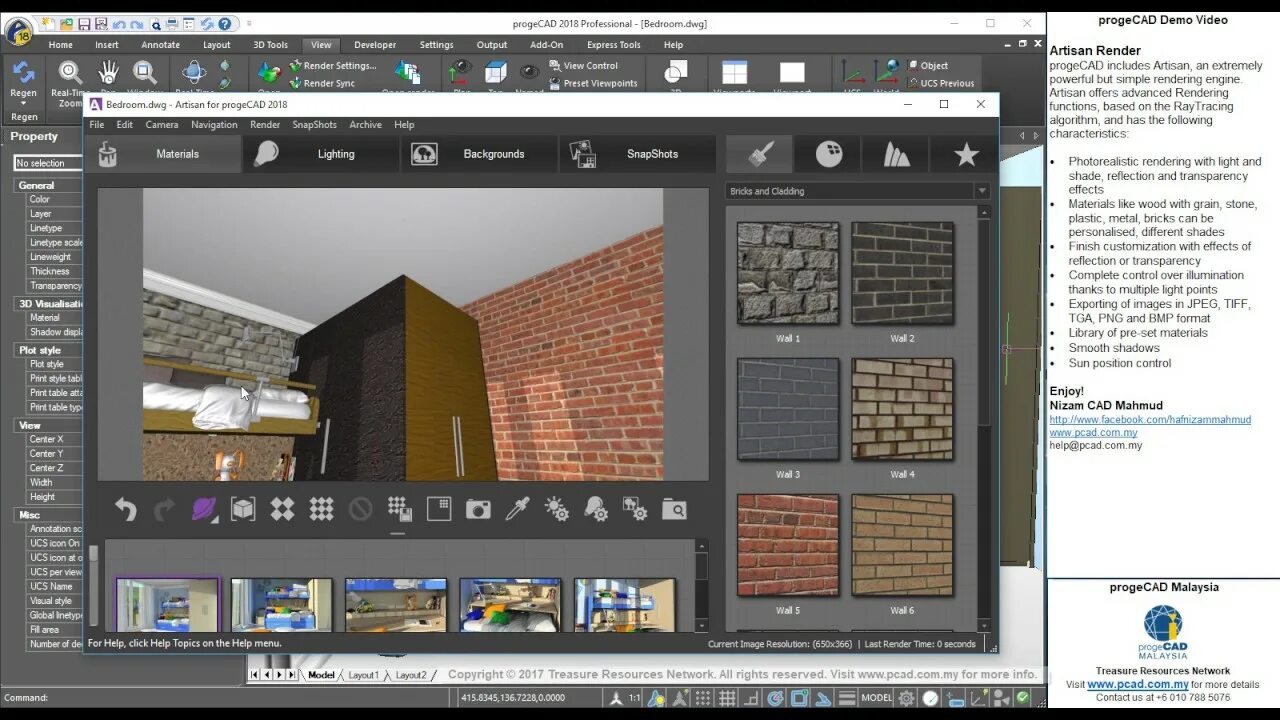
Task: Toggle lineweight display in status bar
Action: tap(847, 698)
